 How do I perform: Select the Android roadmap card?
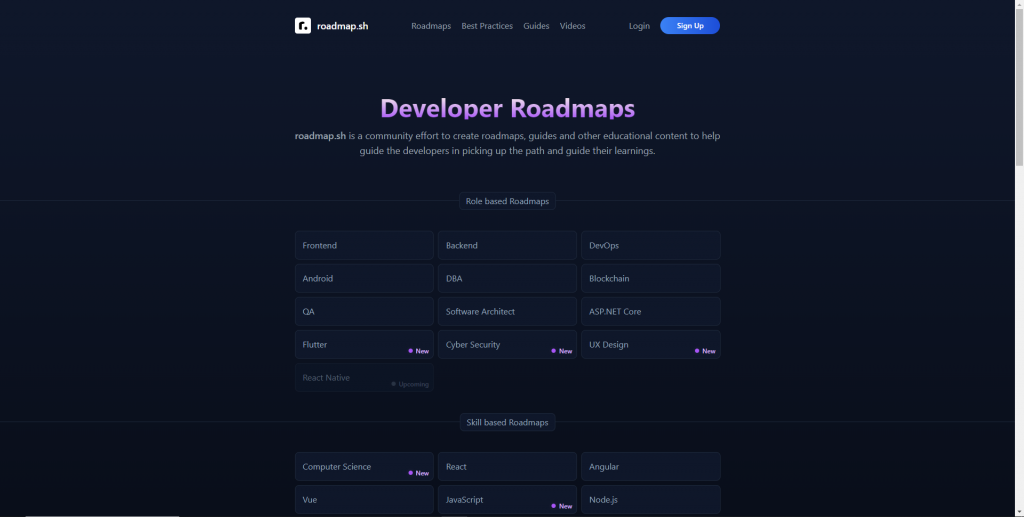364,279
